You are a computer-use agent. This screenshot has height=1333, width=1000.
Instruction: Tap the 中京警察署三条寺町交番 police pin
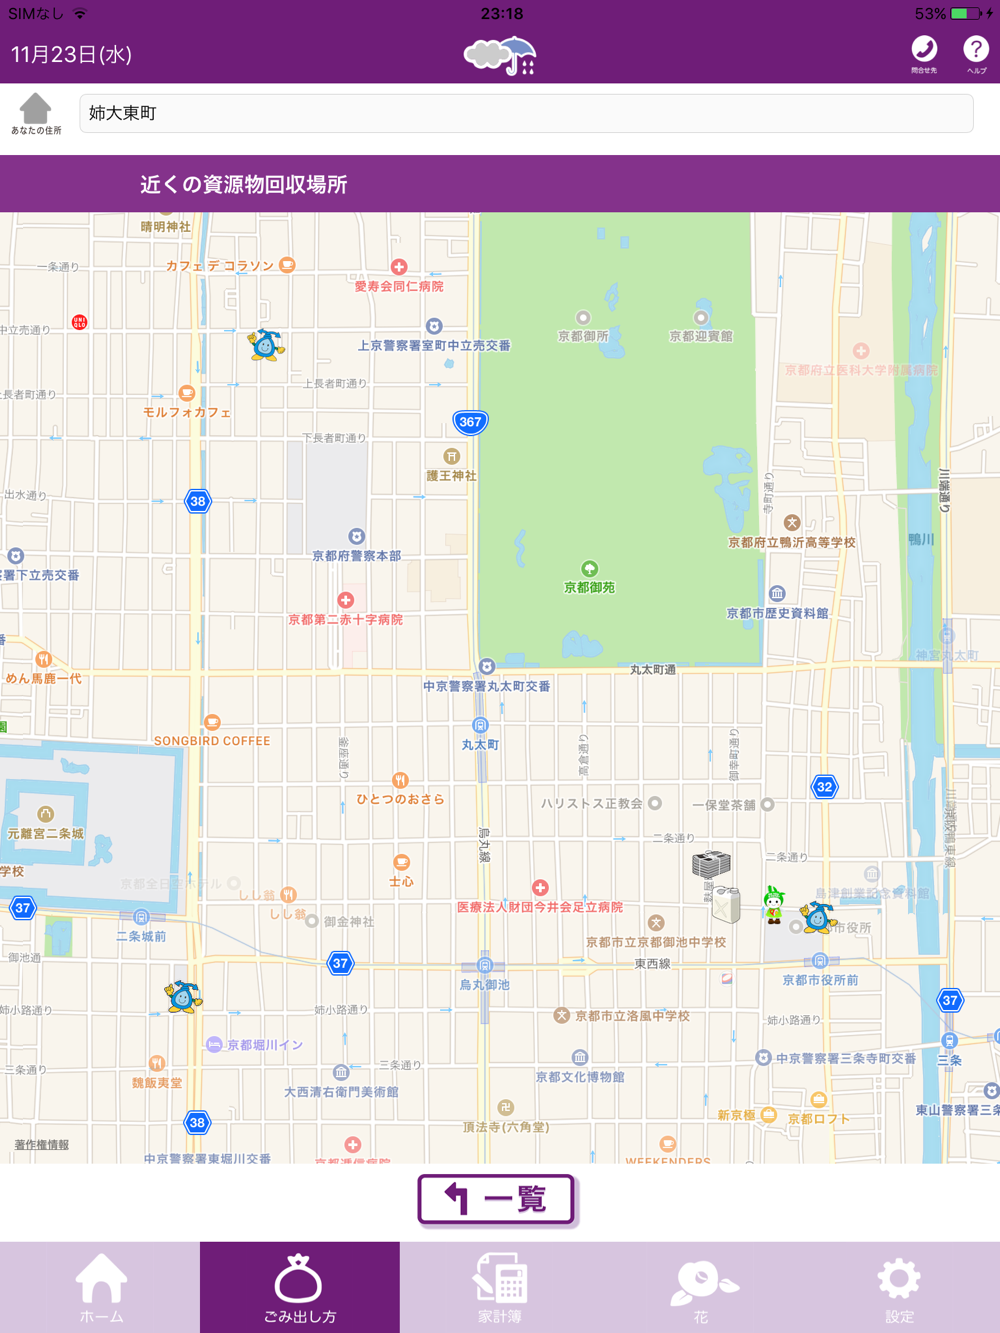click(763, 1057)
